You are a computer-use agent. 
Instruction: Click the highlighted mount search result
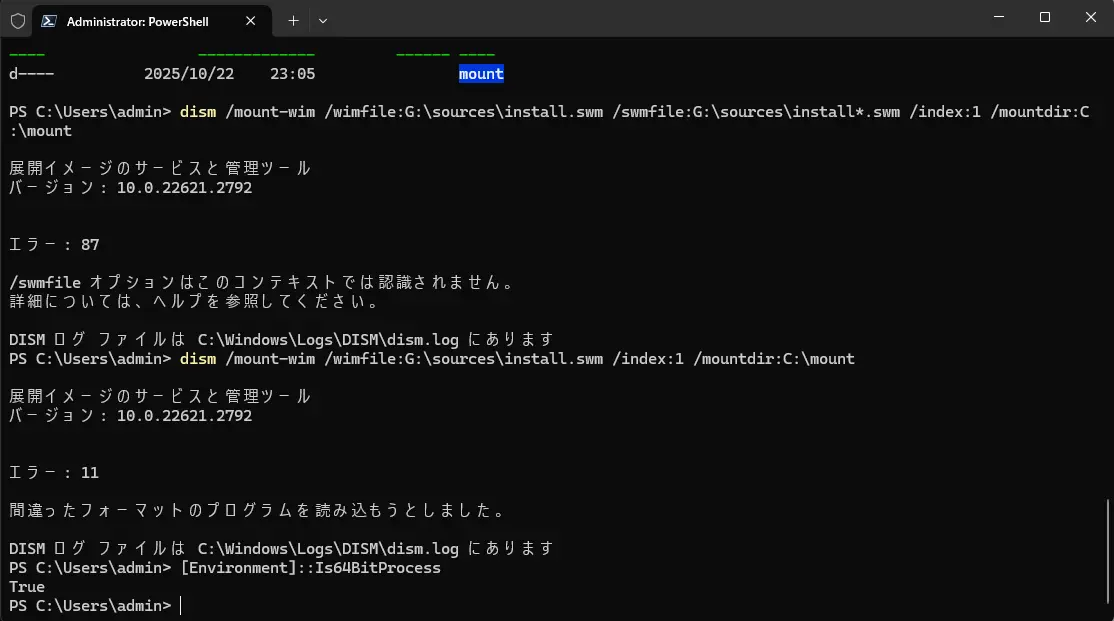click(480, 73)
